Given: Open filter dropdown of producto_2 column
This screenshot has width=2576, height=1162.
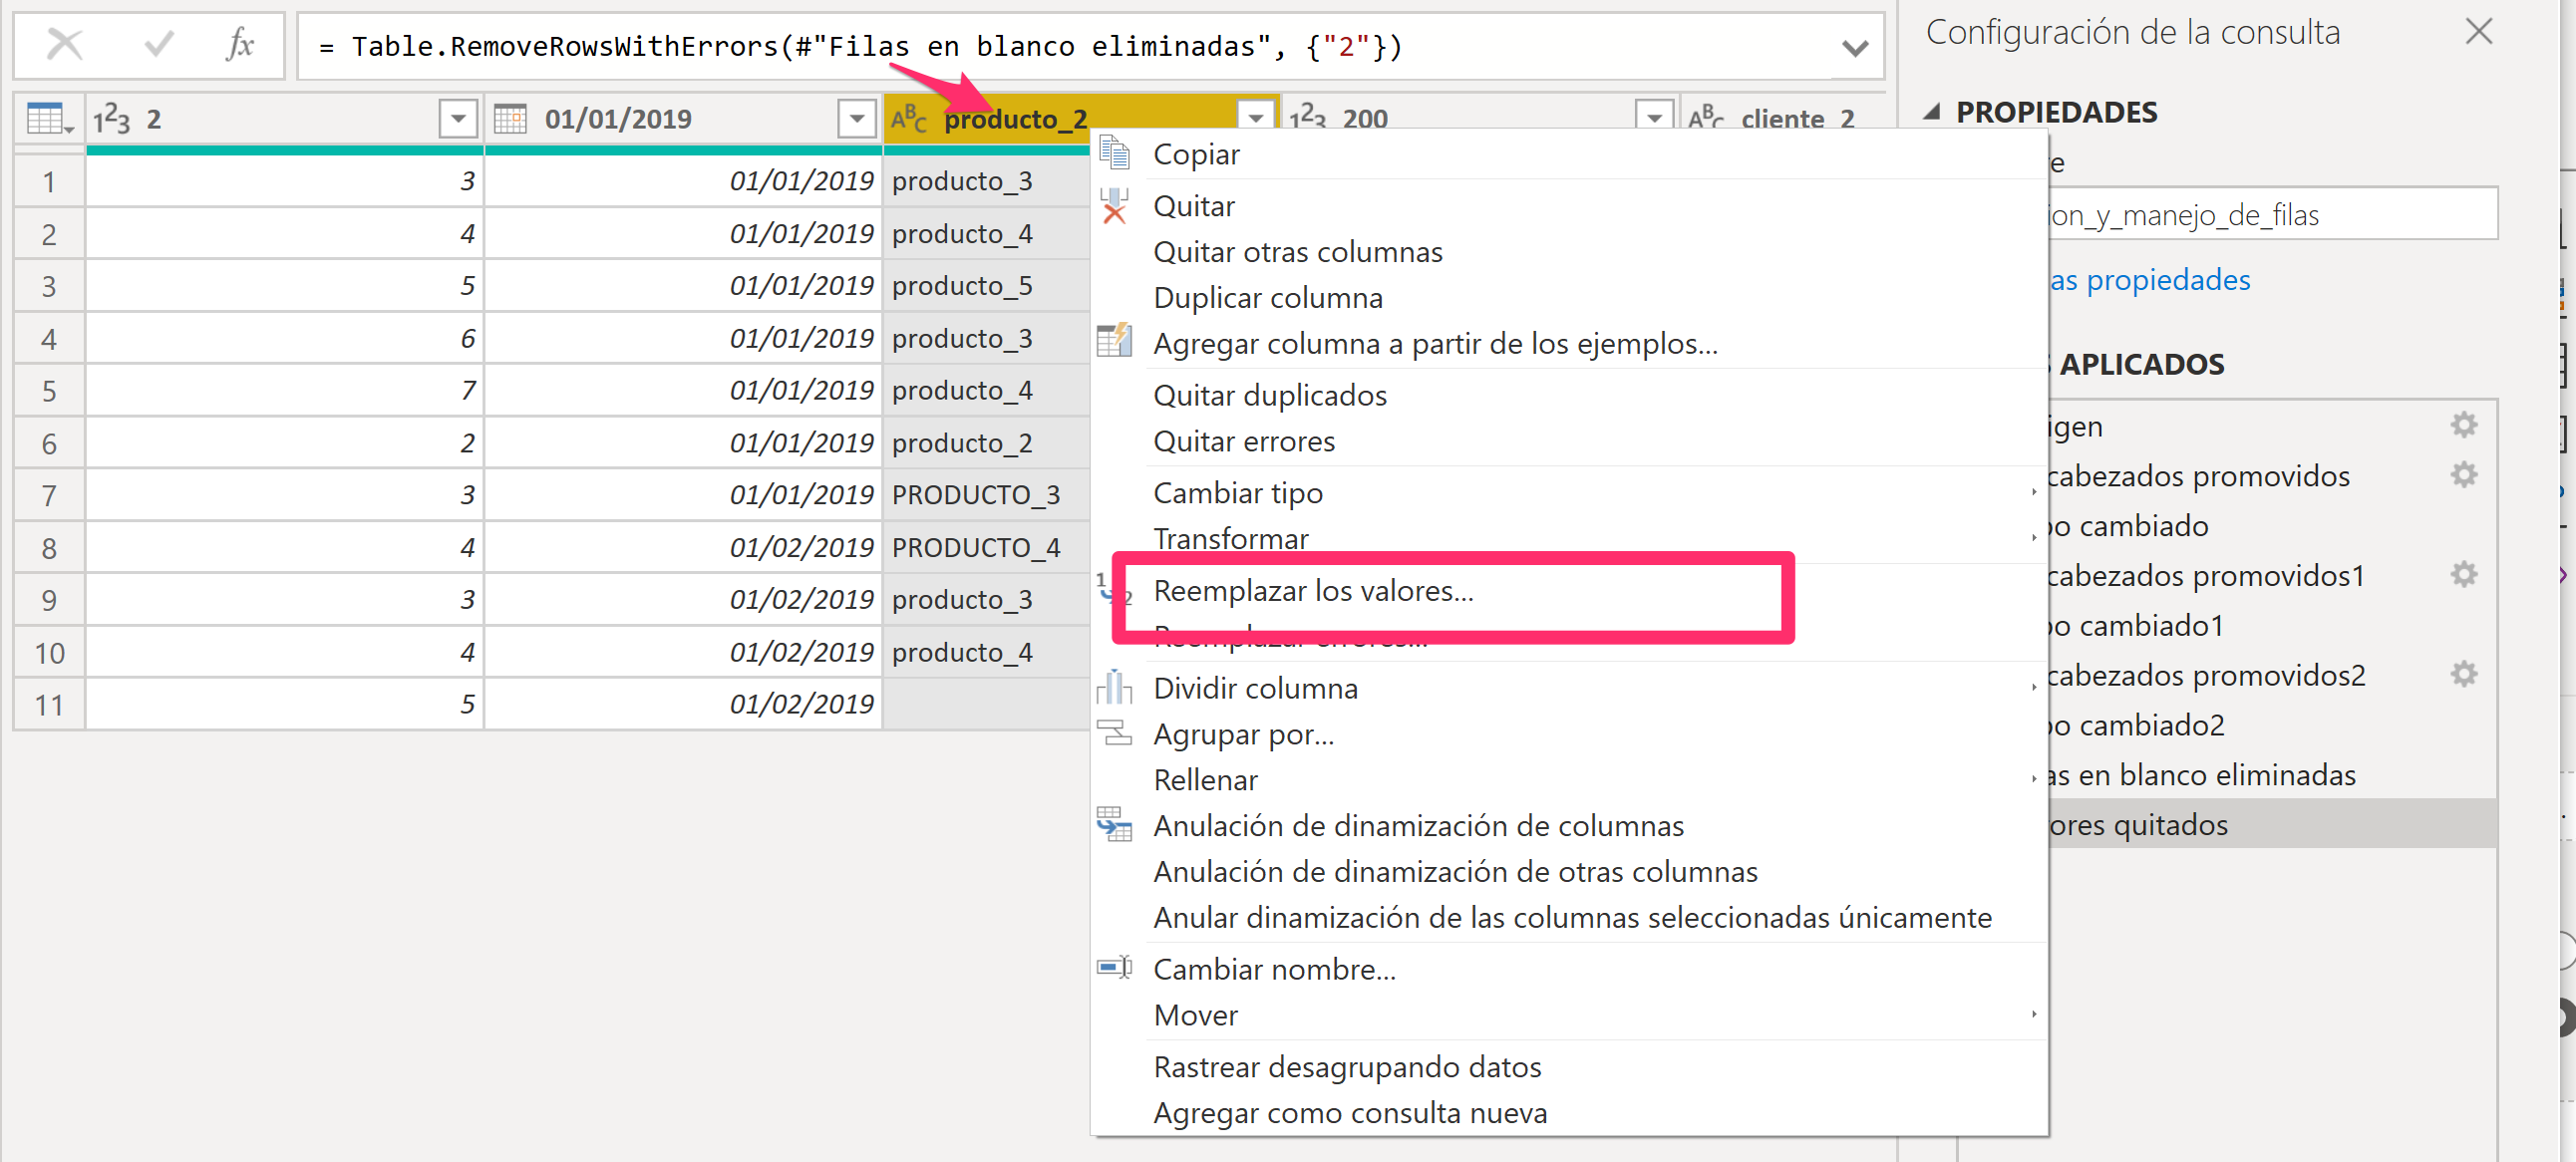Looking at the screenshot, I should [1255, 116].
